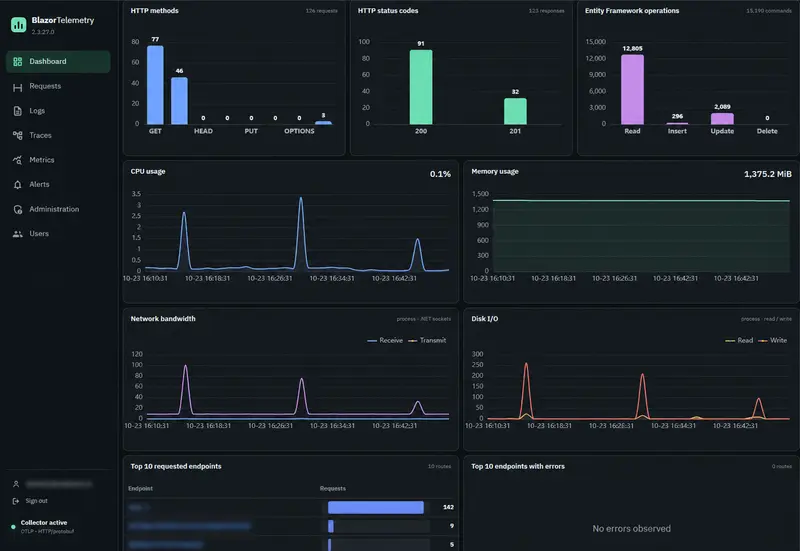Click the HTTP methods bar showing 46
800x551 pixels.
[x=179, y=101]
